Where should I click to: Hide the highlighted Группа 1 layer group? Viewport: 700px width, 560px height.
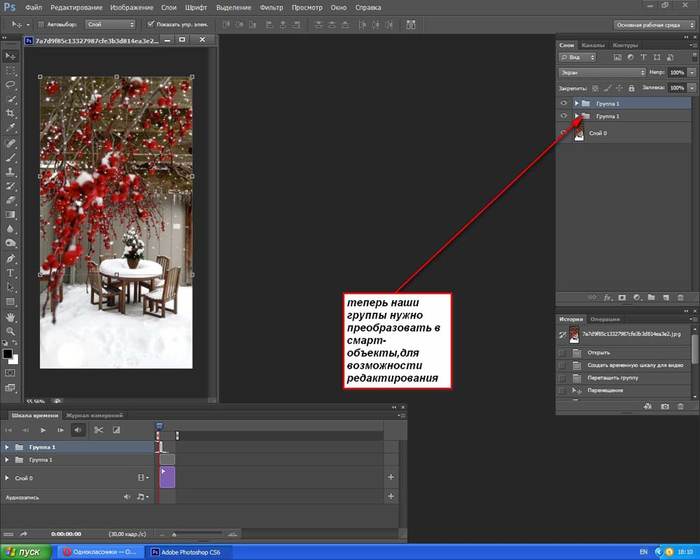pyautogui.click(x=564, y=103)
